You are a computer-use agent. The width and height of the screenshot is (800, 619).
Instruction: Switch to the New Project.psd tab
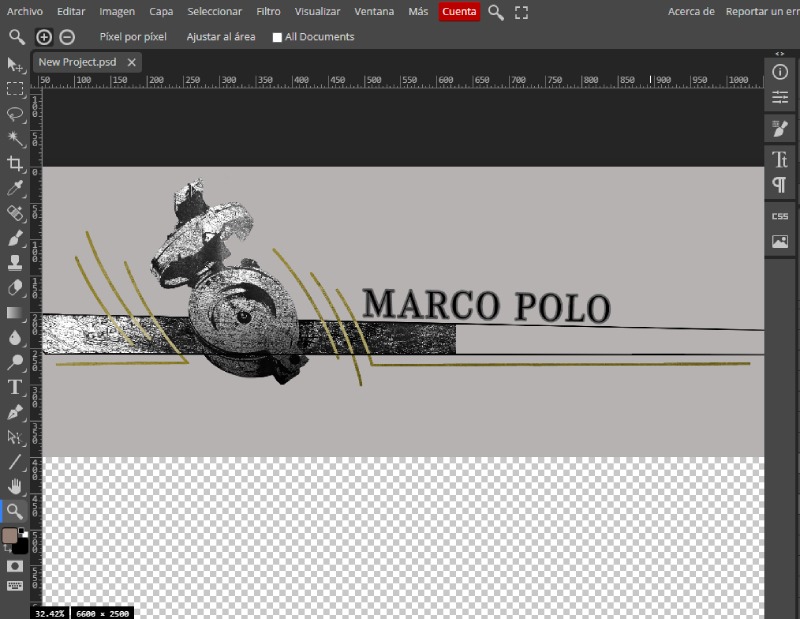78,62
